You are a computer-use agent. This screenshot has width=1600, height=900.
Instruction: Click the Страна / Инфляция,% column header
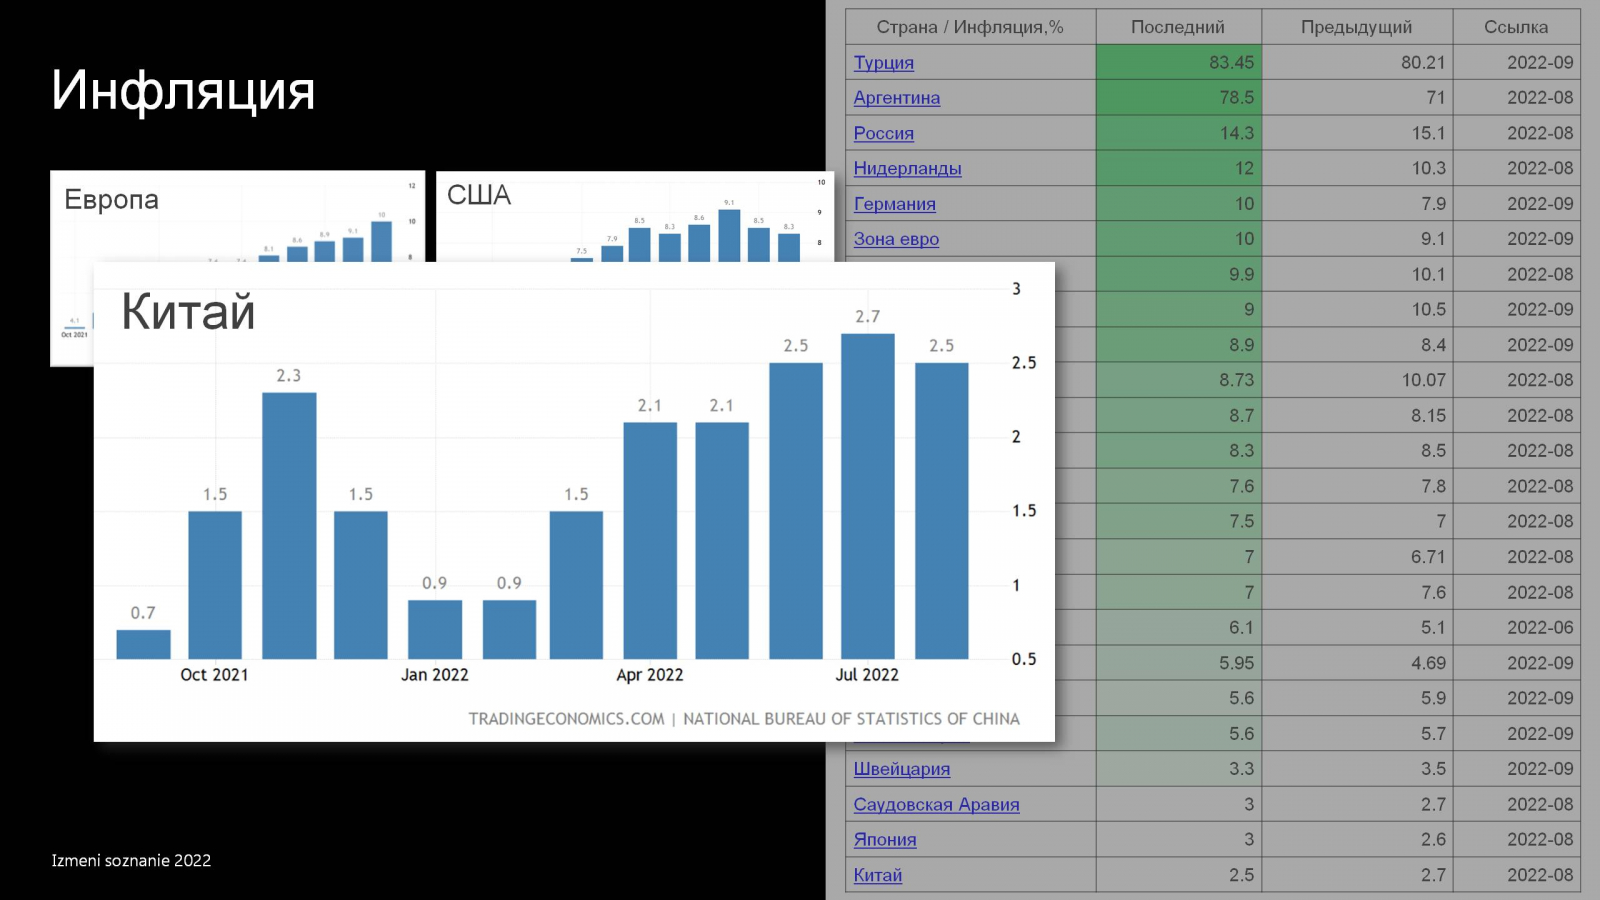(x=970, y=27)
